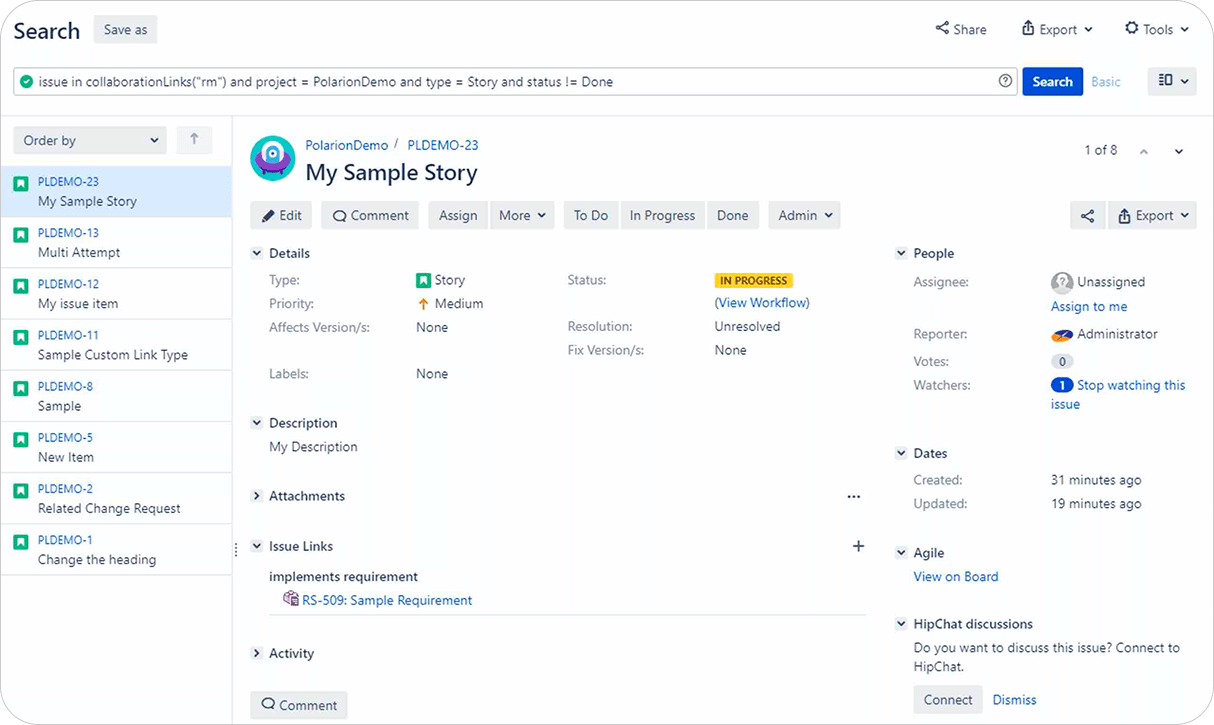Viewport: 1214px width, 725px height.
Task: Open the View on Board link
Action: [956, 577]
